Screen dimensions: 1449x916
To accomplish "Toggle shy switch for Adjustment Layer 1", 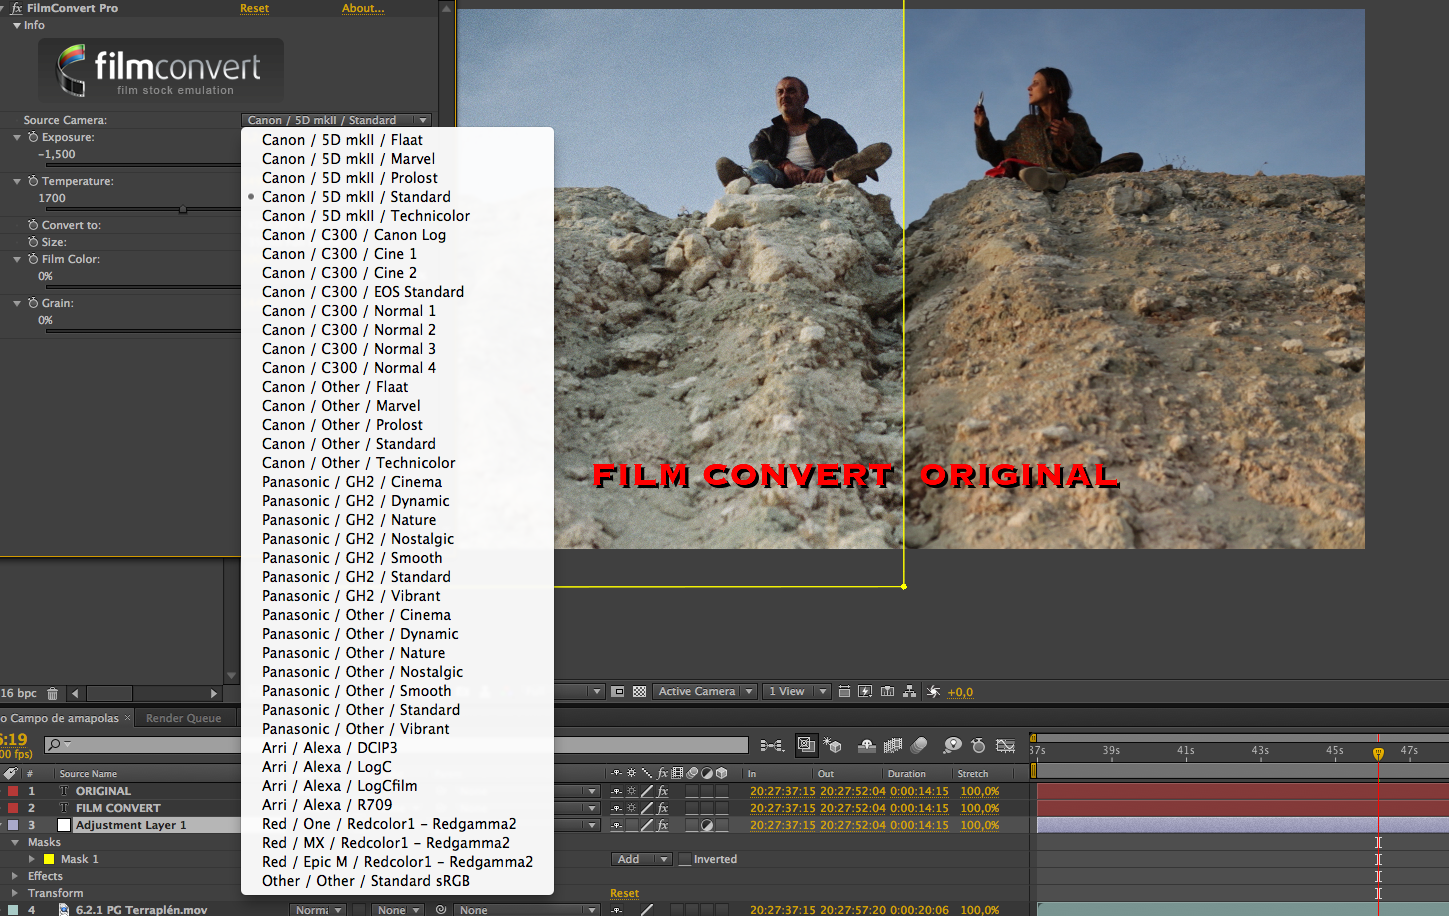I will (616, 825).
